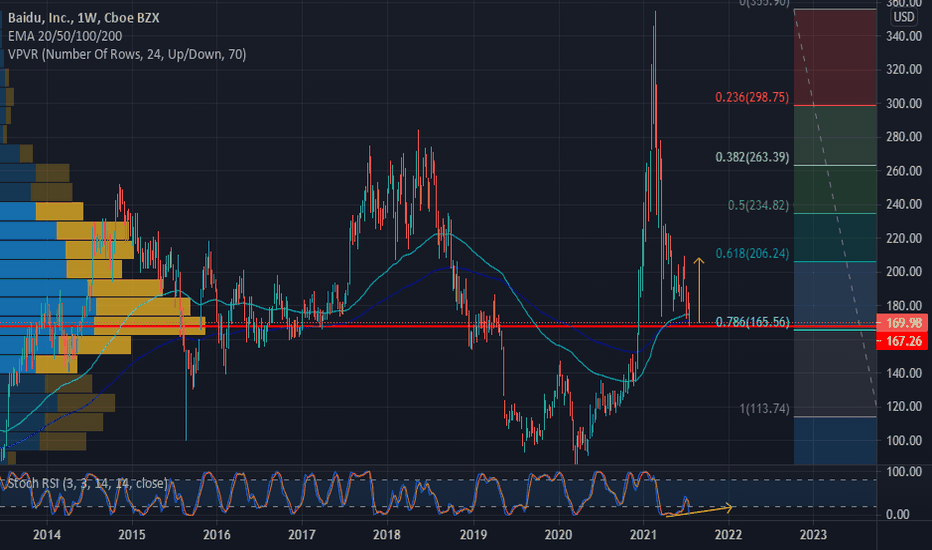Click the 2014 time axis label

(47, 535)
